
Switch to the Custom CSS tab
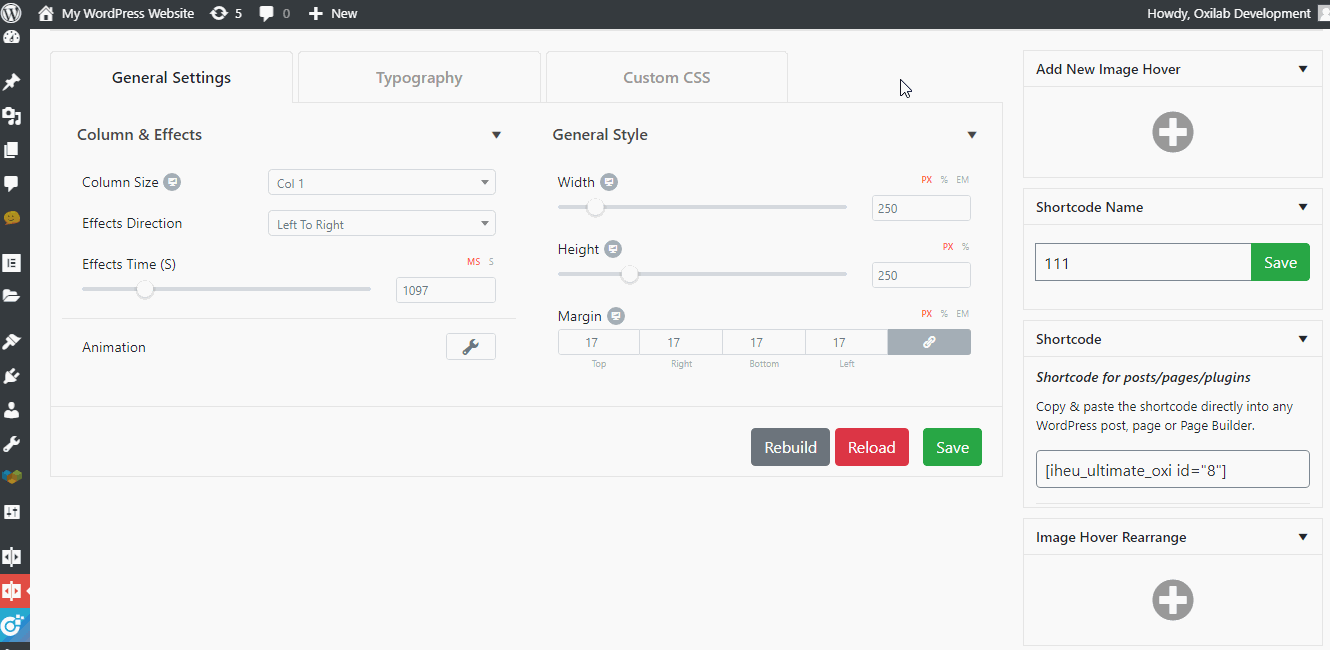(667, 77)
